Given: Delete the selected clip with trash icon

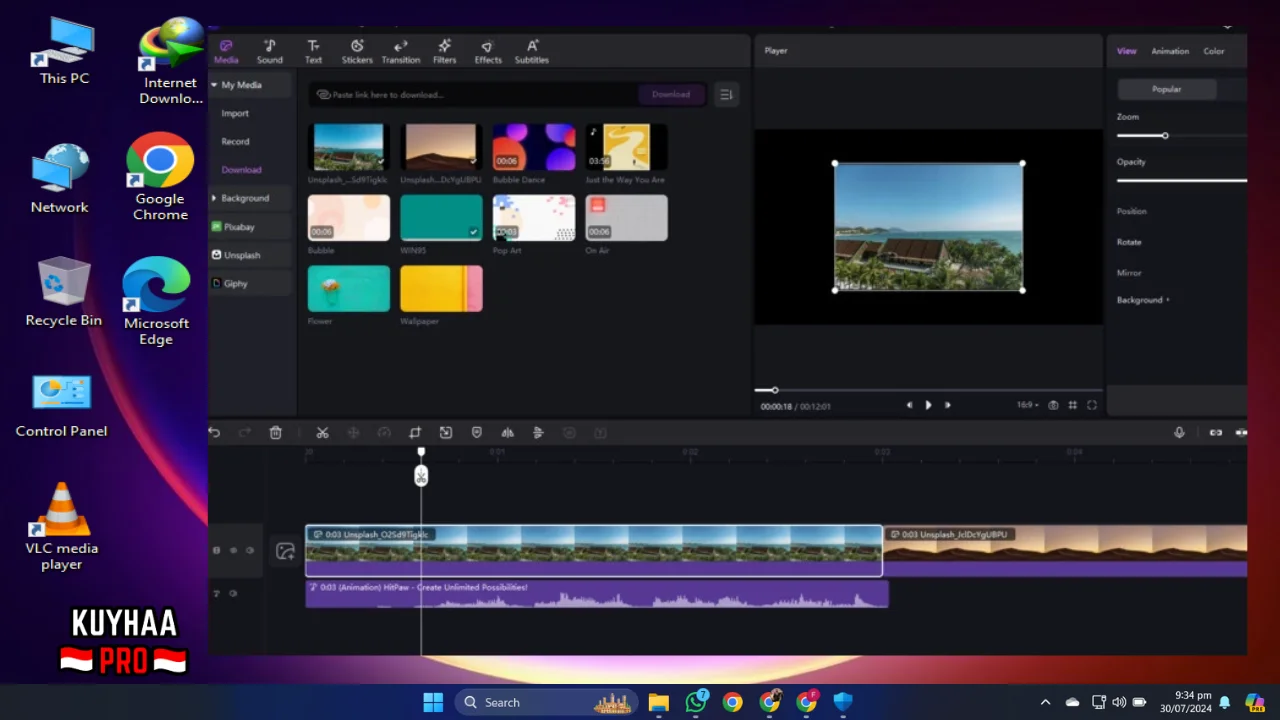Looking at the screenshot, I should [276, 432].
